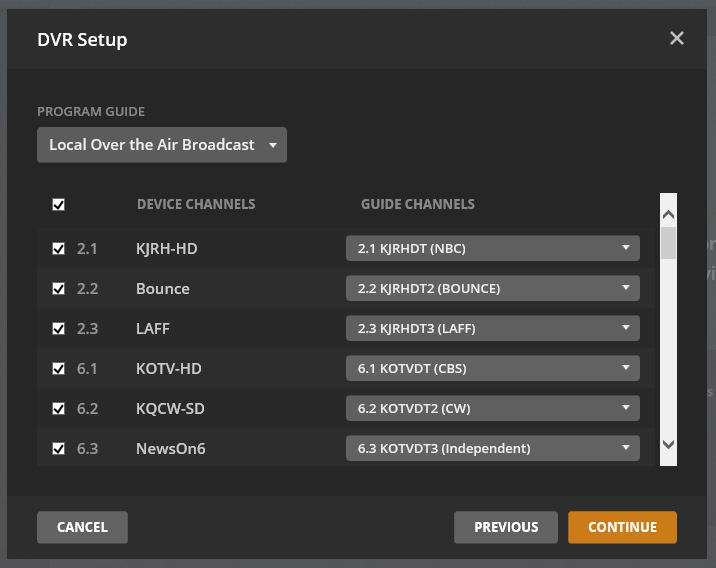Deselect channel 6.2 KQCW-SD
The image size is (716, 568).
(x=59, y=408)
